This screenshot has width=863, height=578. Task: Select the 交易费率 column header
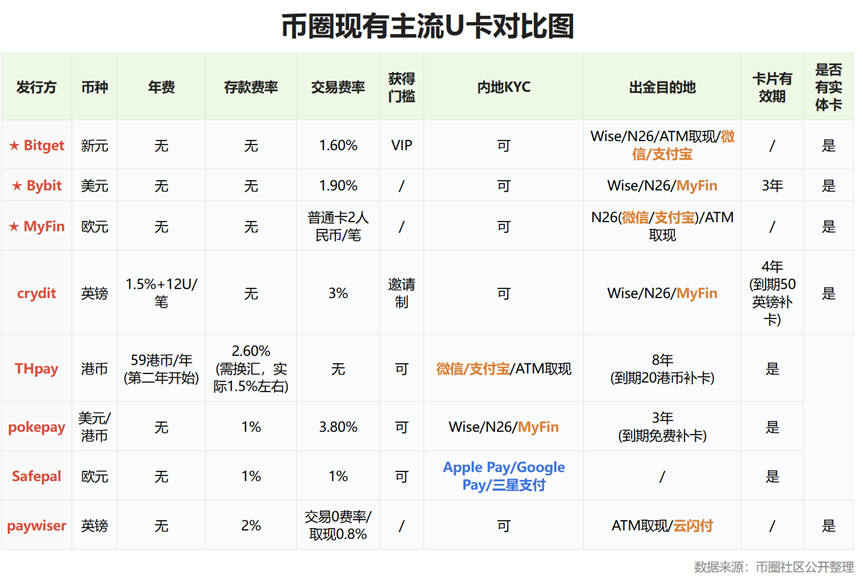[x=338, y=87]
